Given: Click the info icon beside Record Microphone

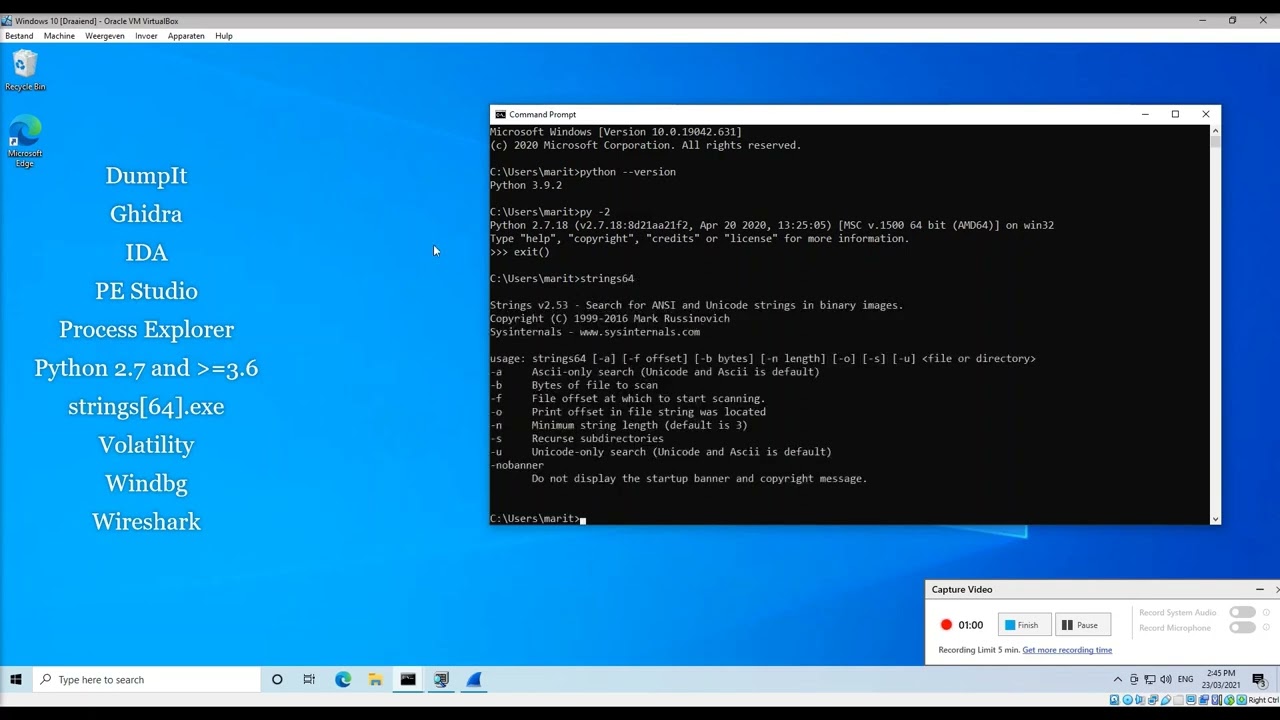Looking at the screenshot, I should (1266, 628).
